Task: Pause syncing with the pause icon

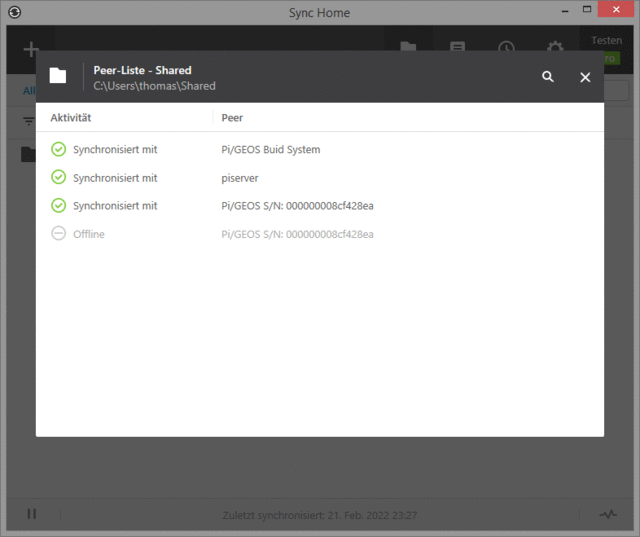Action: (32, 514)
